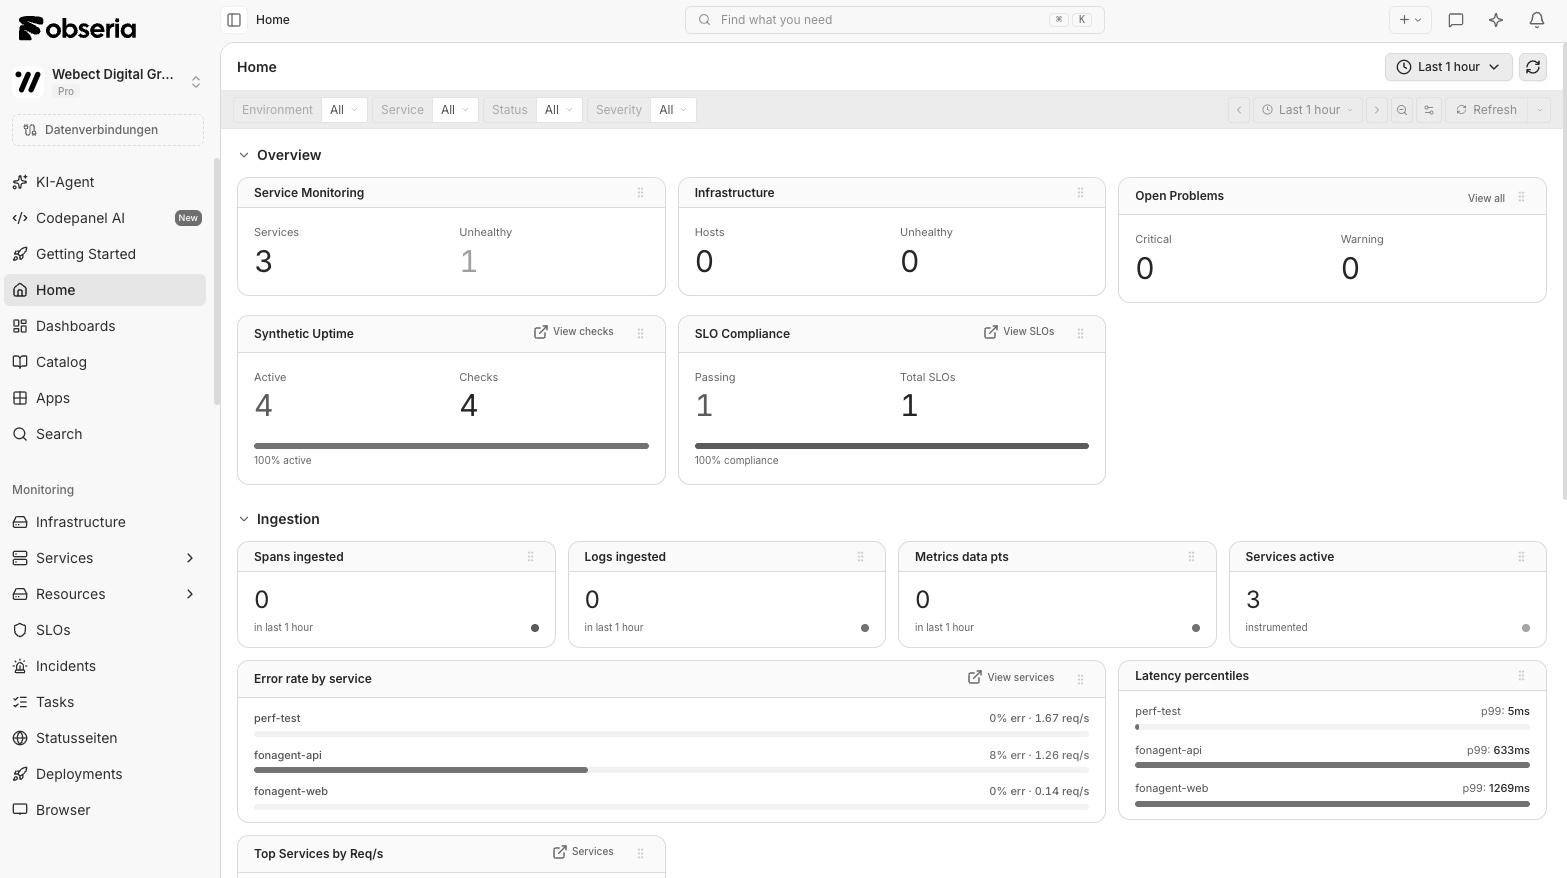Viewport: 1567px width, 878px height.
Task: Open the Service filter dropdown
Action: point(454,110)
